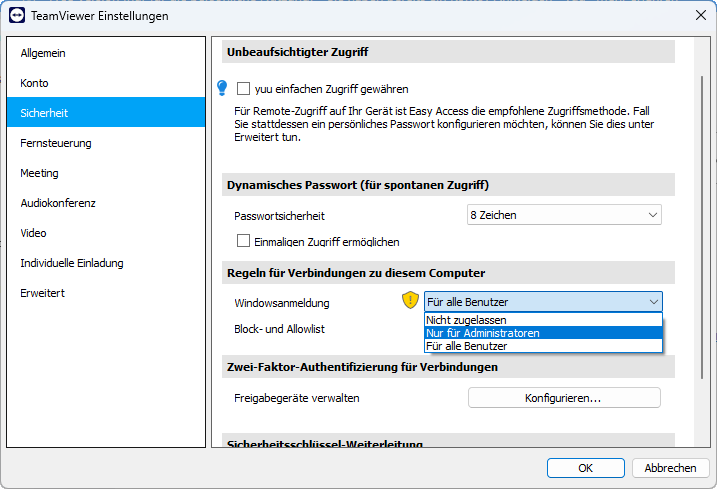Open the Passwortsicherheit 8 Zeichen dropdown
The image size is (717, 489).
point(564,215)
